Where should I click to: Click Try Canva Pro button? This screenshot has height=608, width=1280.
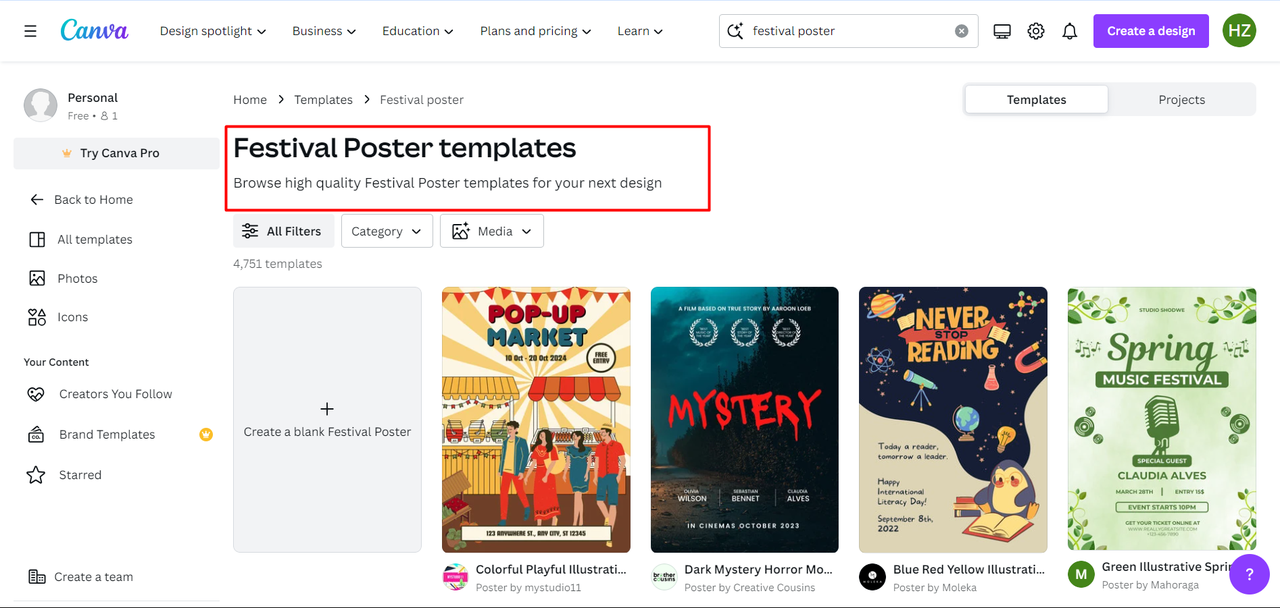point(116,153)
